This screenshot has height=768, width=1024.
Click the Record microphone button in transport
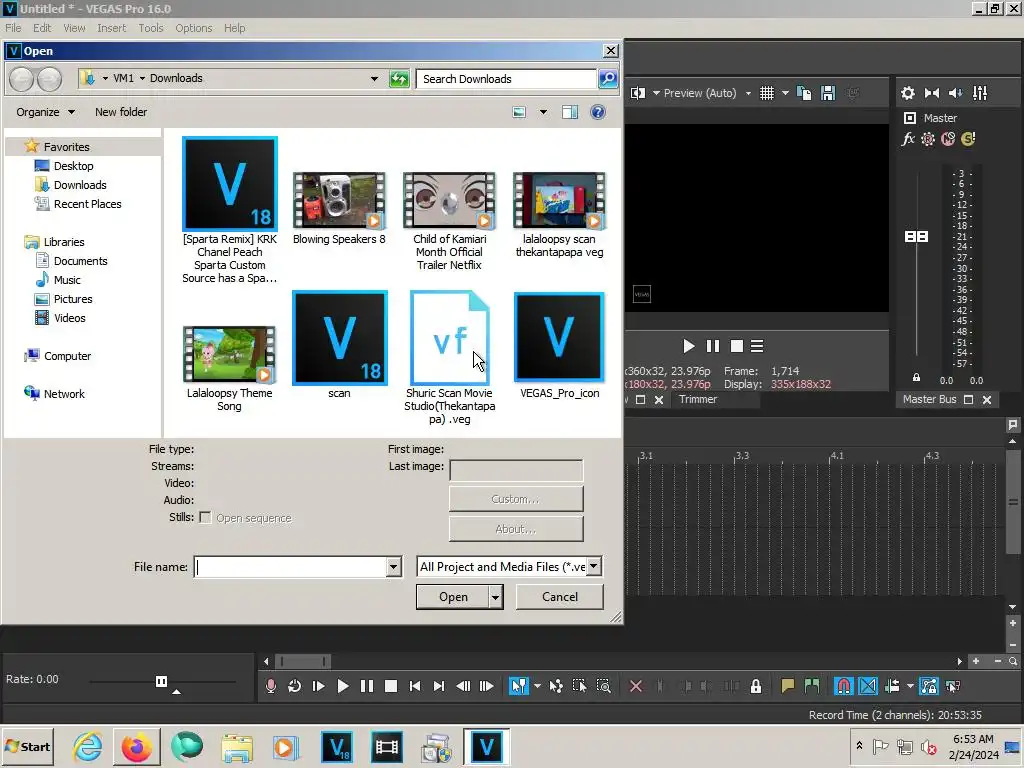270,686
